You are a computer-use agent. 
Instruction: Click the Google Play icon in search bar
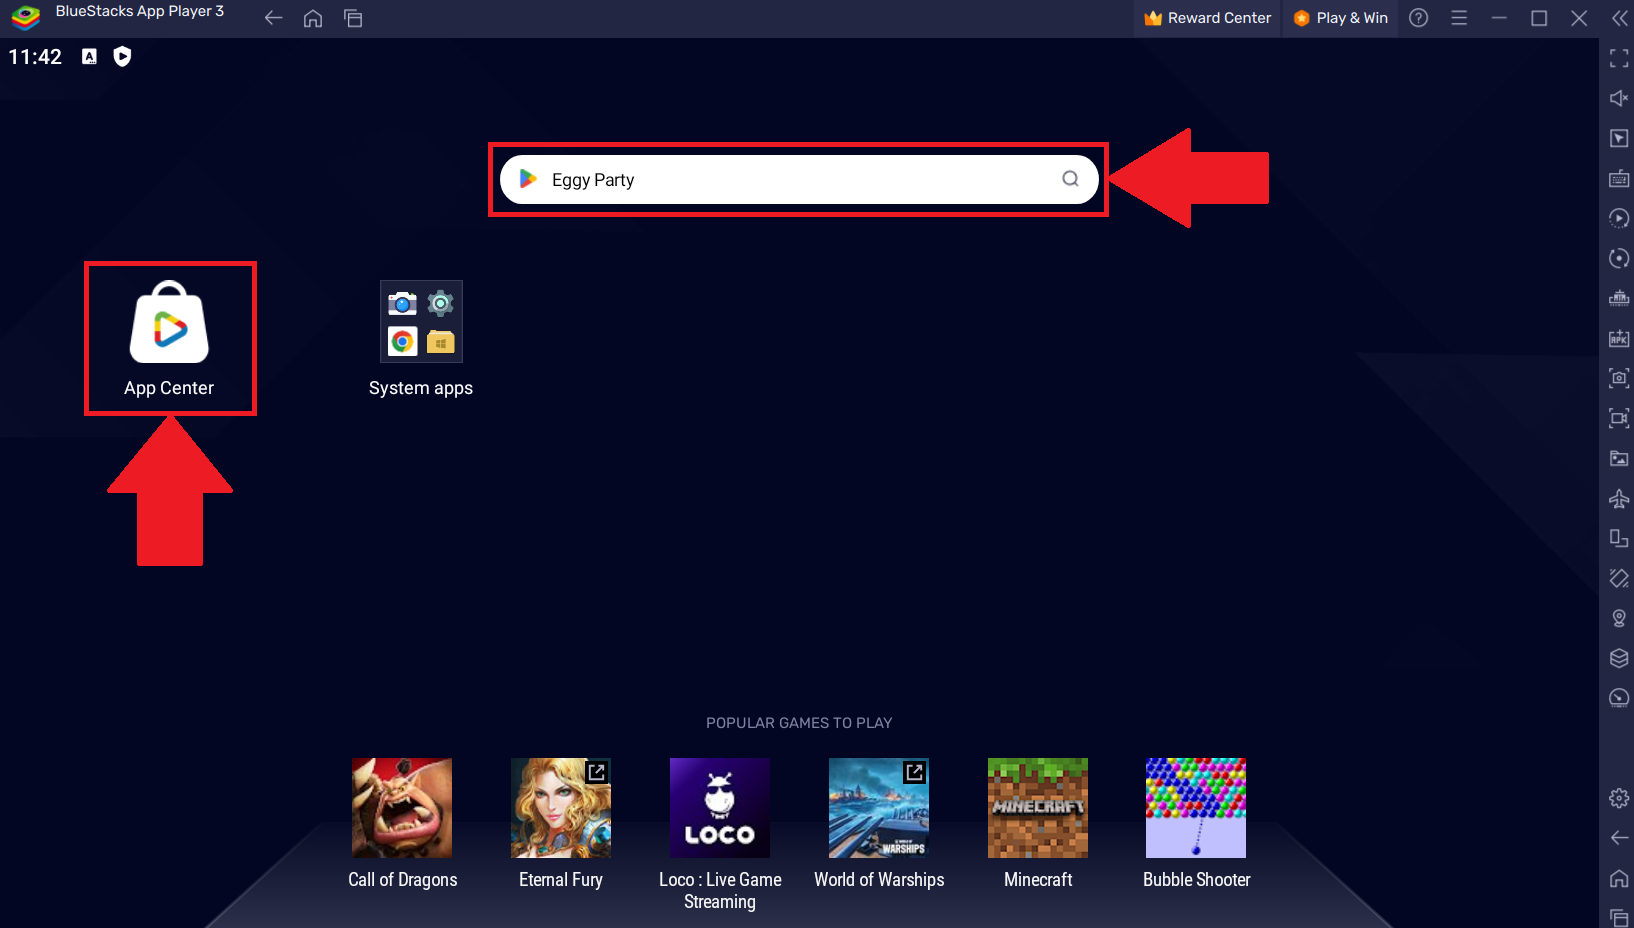pos(528,180)
